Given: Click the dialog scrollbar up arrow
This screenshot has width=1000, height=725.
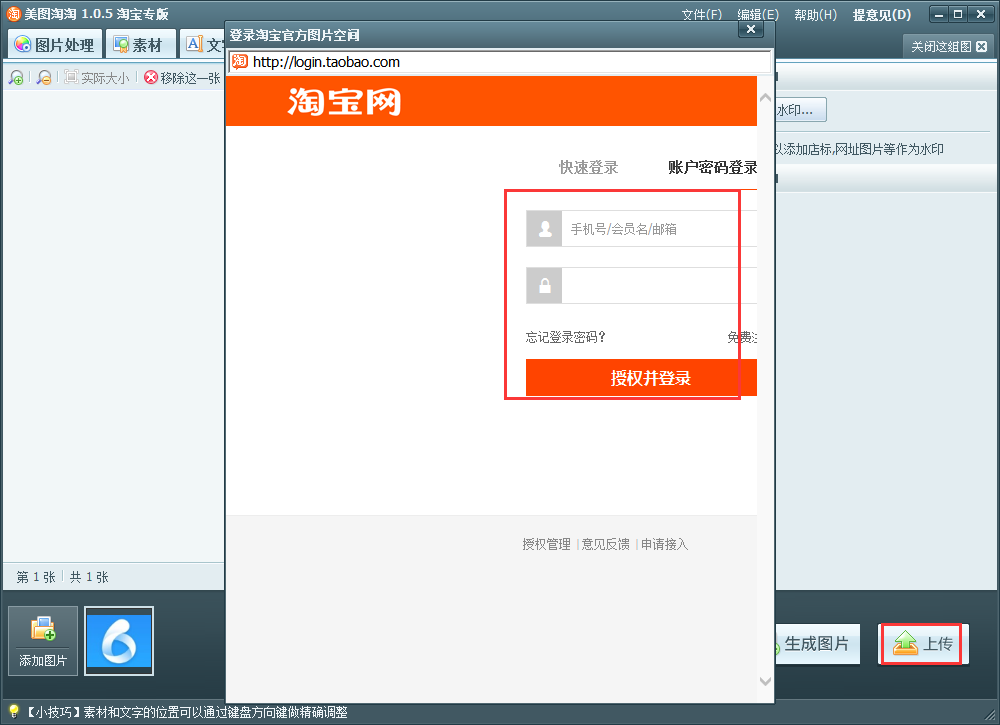Looking at the screenshot, I should tap(765, 98).
